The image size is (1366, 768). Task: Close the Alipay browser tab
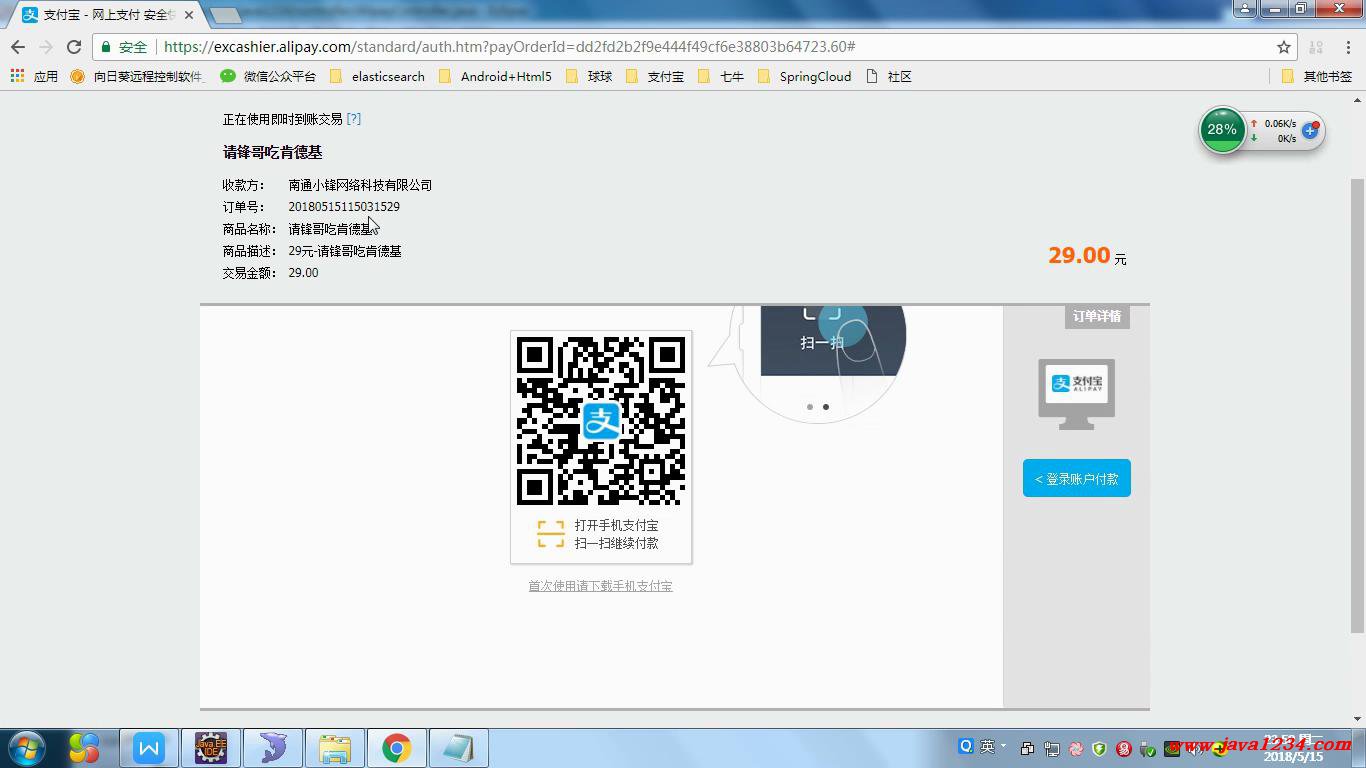[189, 15]
